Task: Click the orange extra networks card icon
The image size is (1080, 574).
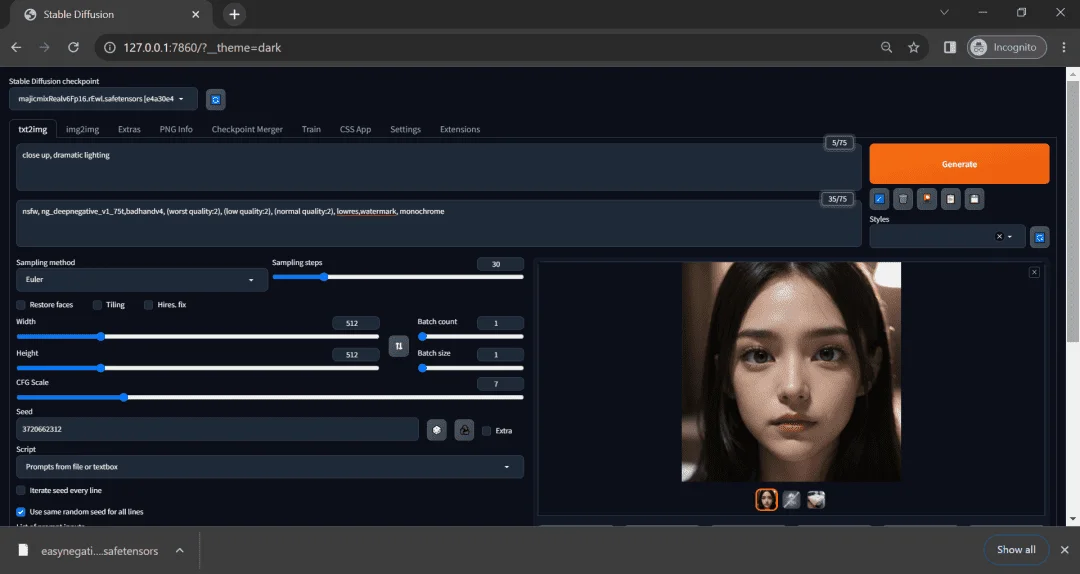Action: click(927, 199)
